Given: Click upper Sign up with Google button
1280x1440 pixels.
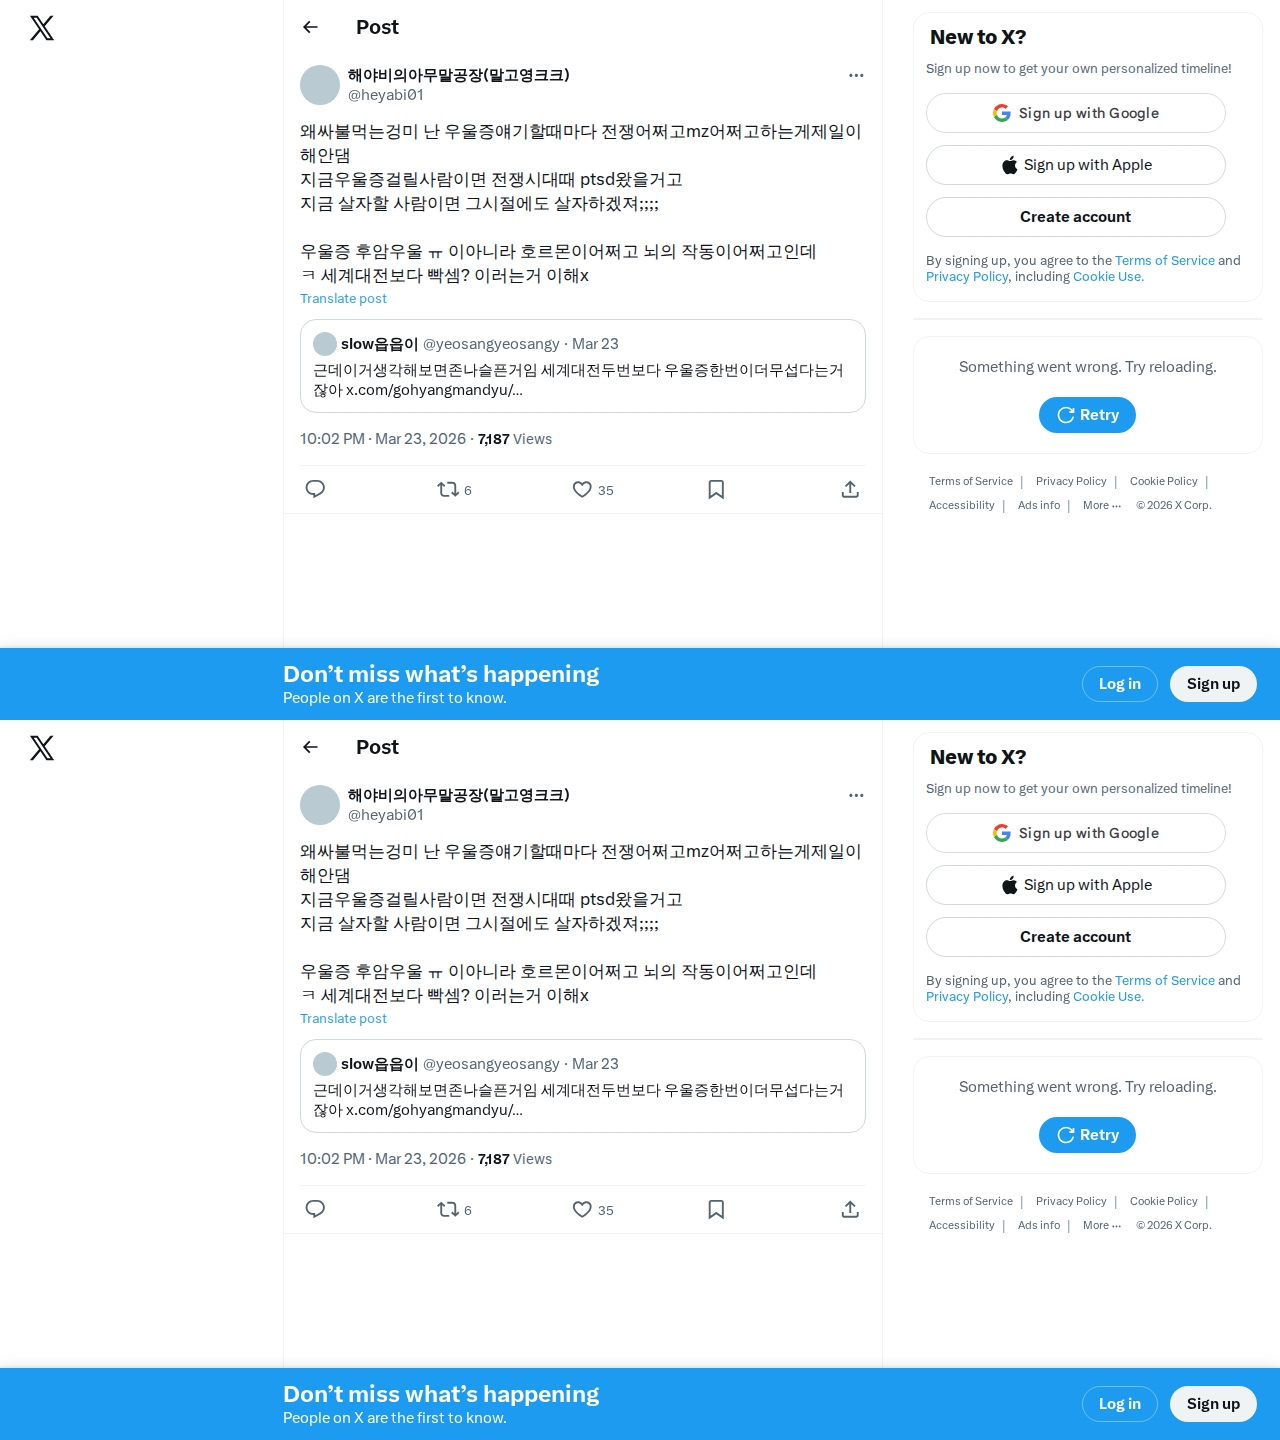Looking at the screenshot, I should click(x=1076, y=113).
